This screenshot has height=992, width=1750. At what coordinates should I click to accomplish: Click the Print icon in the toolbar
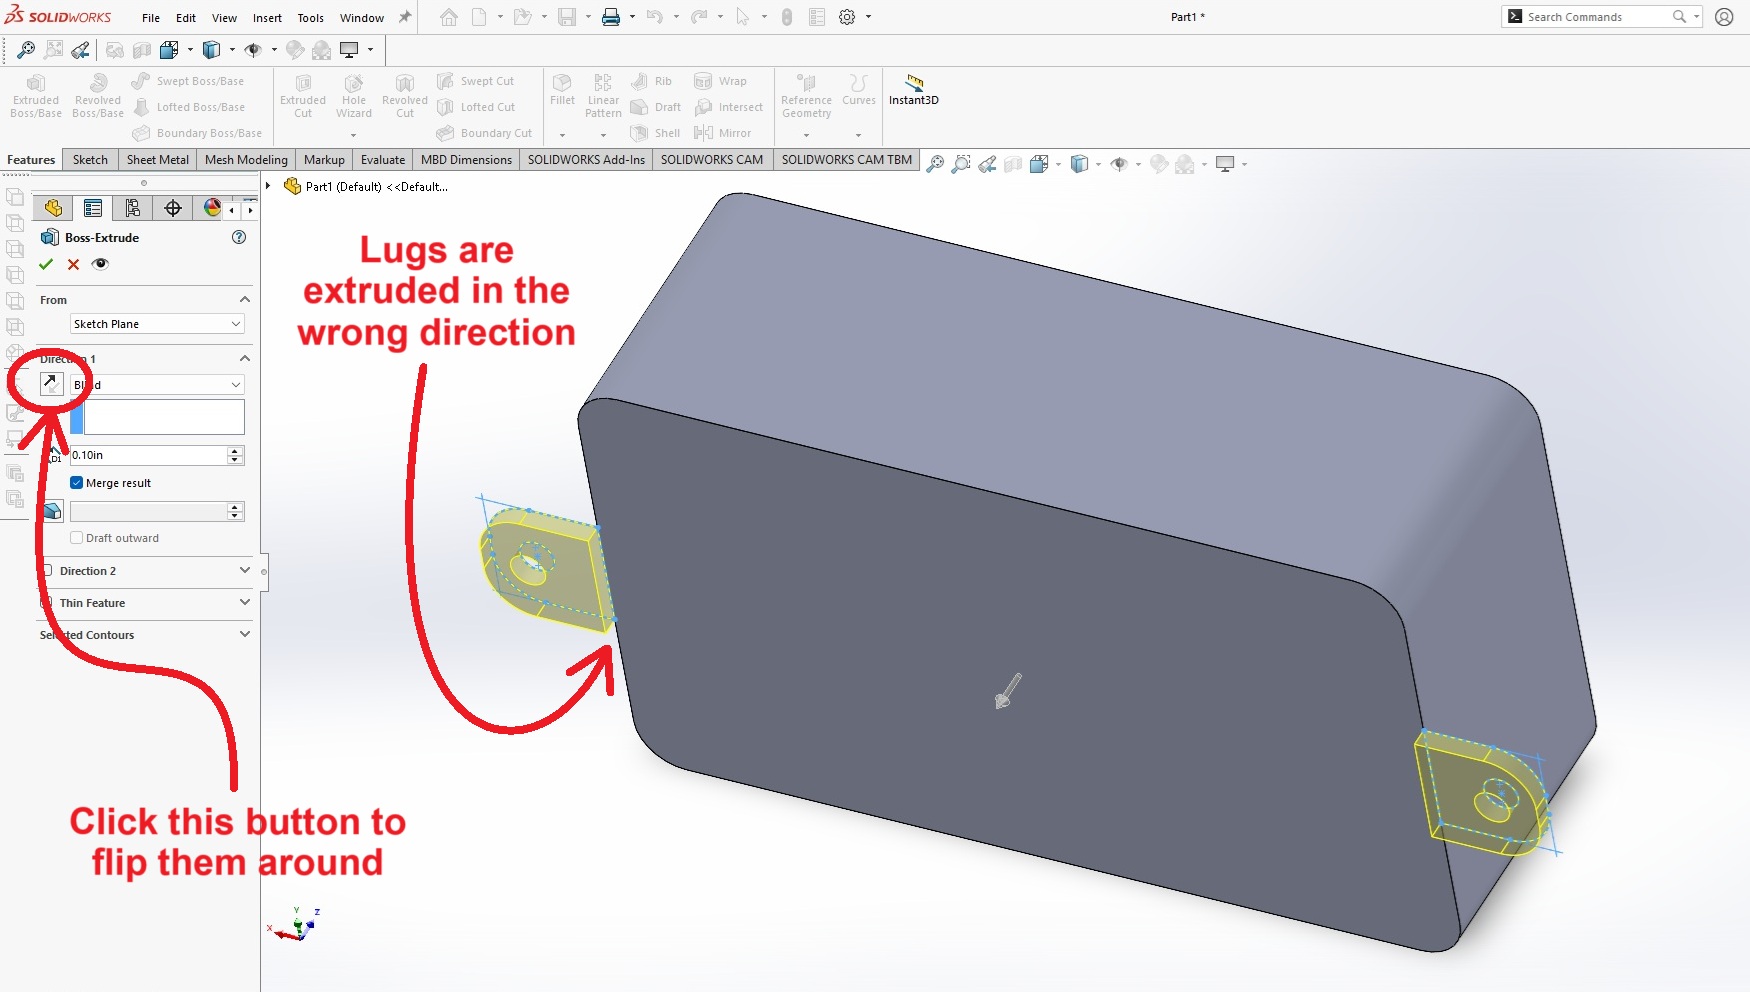(610, 17)
